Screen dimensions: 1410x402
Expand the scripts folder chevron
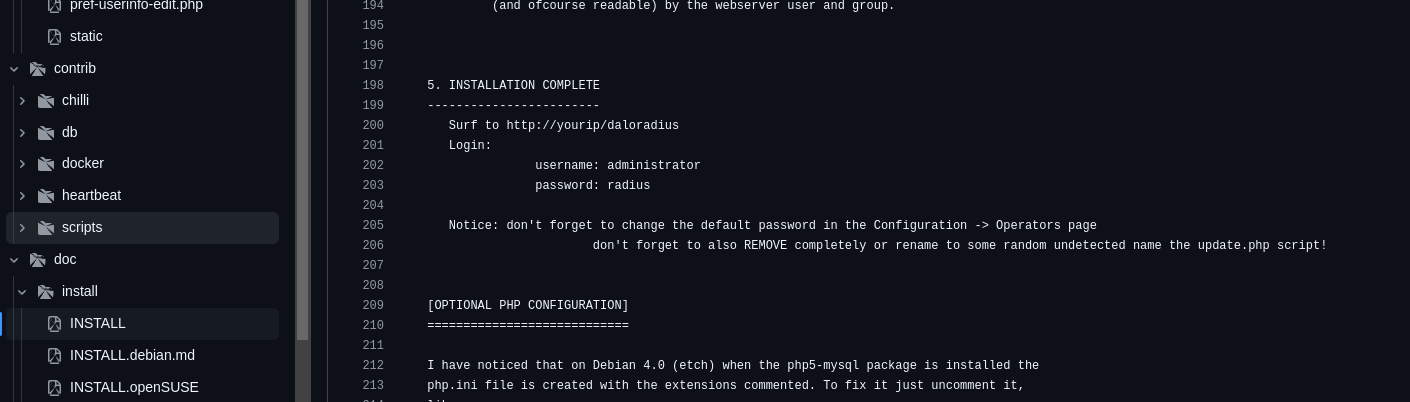click(22, 227)
